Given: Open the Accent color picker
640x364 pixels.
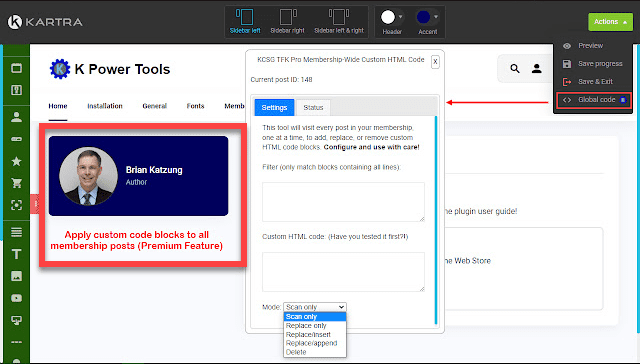Looking at the screenshot, I should [x=427, y=21].
